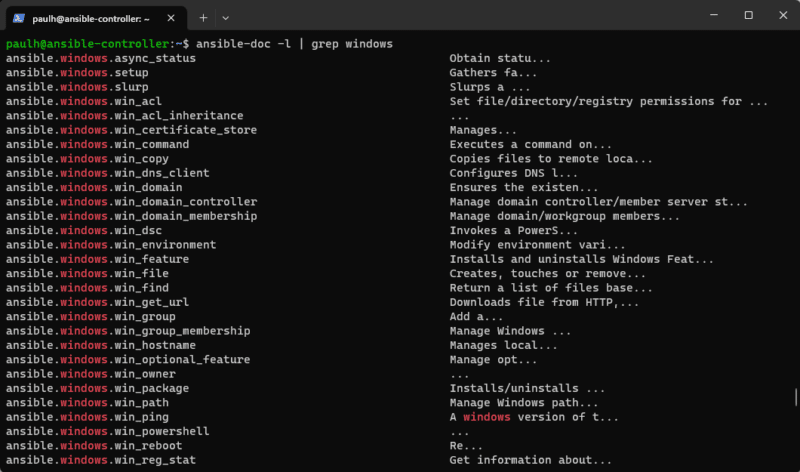Maximize the terminal window
This screenshot has width=800, height=472.
(x=748, y=15)
